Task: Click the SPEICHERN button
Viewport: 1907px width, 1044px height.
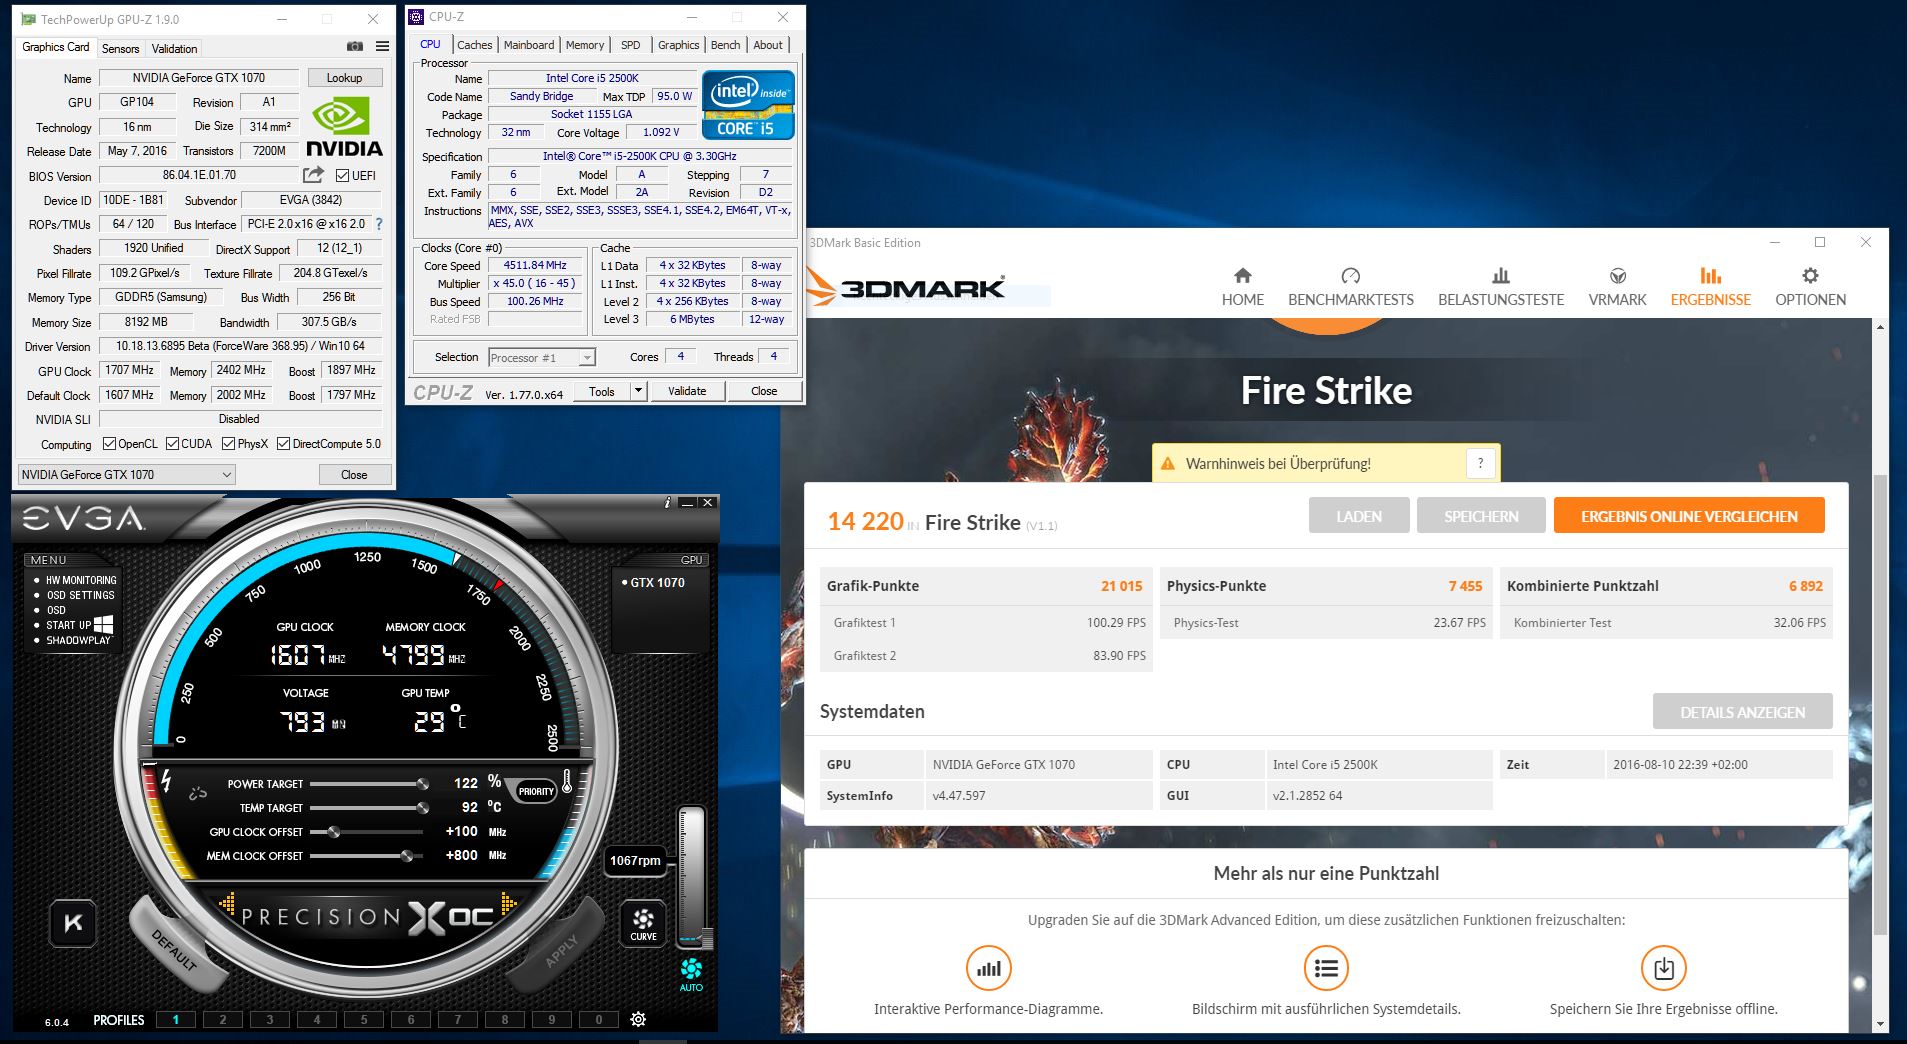Action: (x=1481, y=516)
